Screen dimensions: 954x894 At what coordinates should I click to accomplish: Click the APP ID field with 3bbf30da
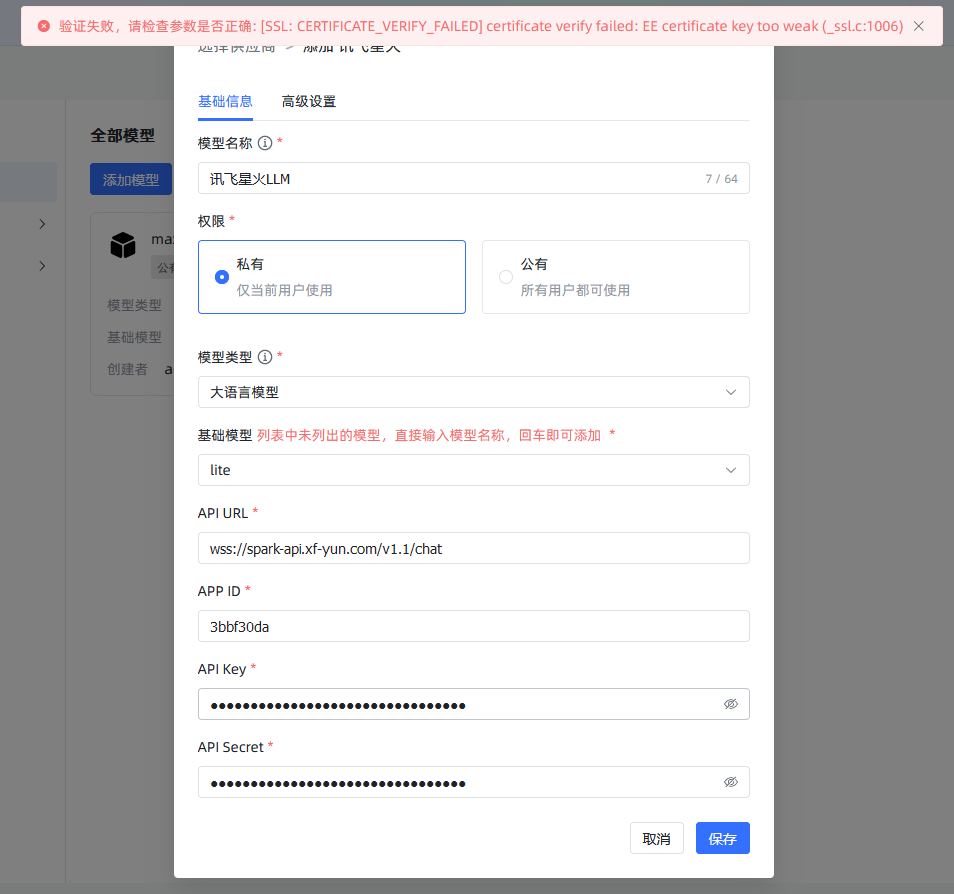coord(473,626)
